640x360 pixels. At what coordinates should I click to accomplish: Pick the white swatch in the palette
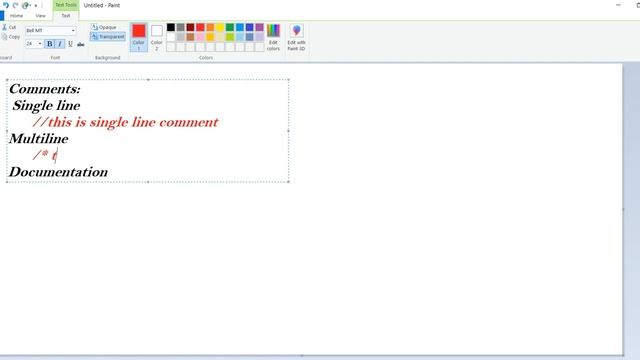click(x=171, y=37)
